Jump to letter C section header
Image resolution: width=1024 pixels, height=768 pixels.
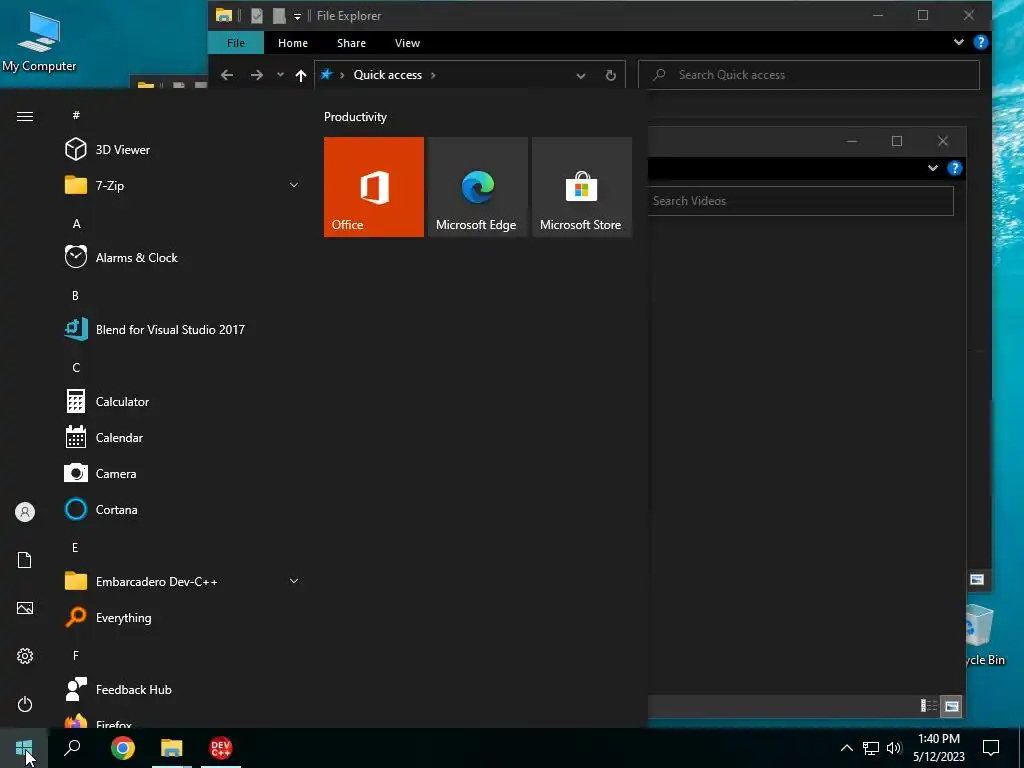point(76,368)
